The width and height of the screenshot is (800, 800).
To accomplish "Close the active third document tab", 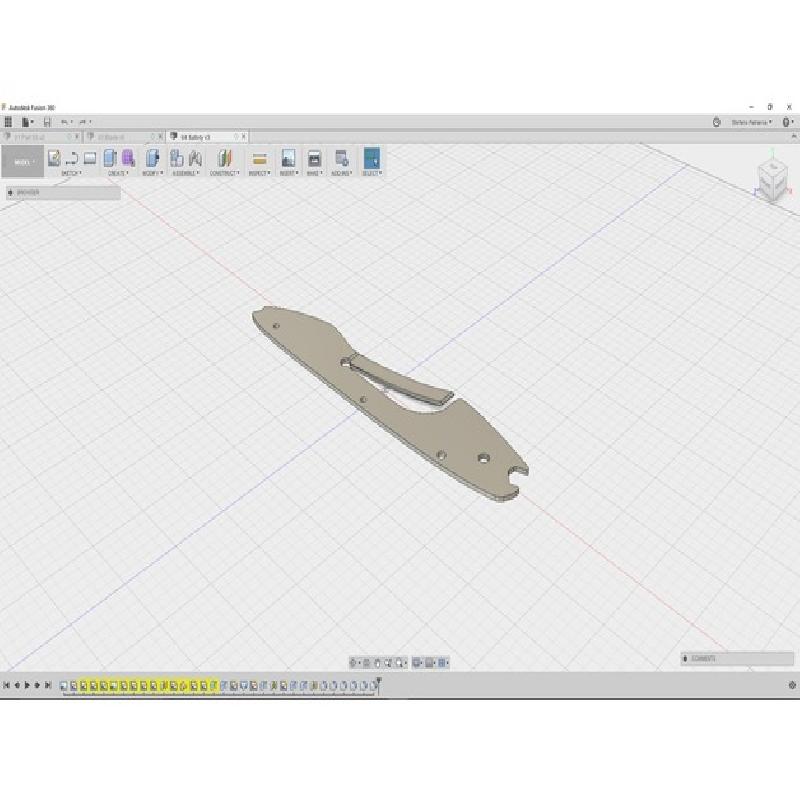I will 244,137.
